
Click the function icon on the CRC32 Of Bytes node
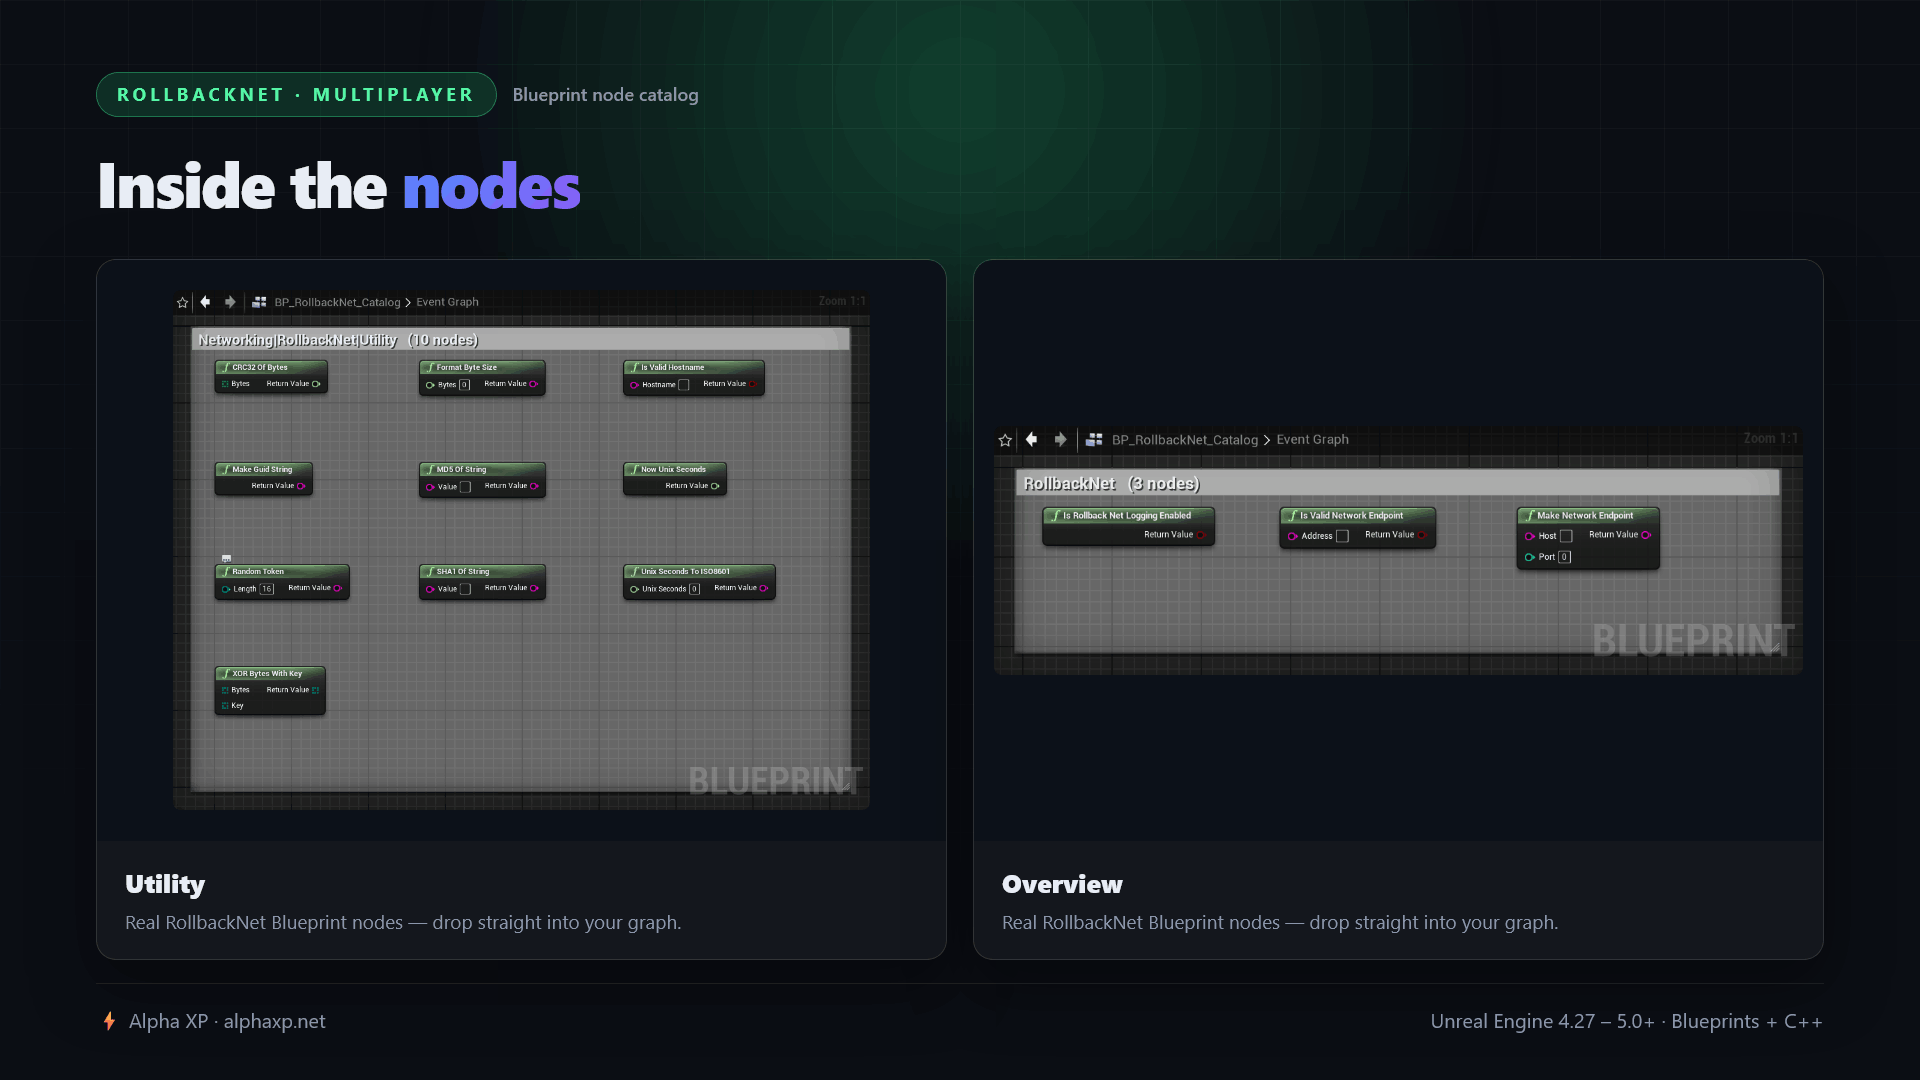(x=226, y=368)
